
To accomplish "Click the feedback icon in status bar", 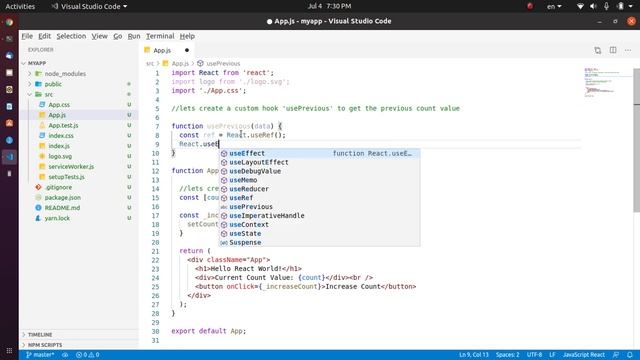I will click(x=616, y=355).
